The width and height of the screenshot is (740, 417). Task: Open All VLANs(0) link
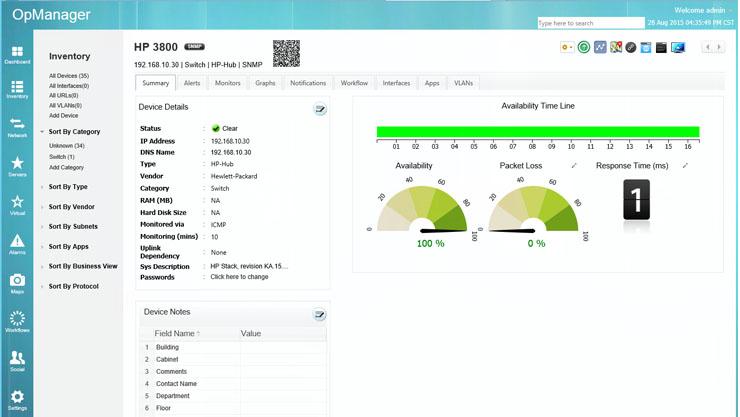pos(66,106)
